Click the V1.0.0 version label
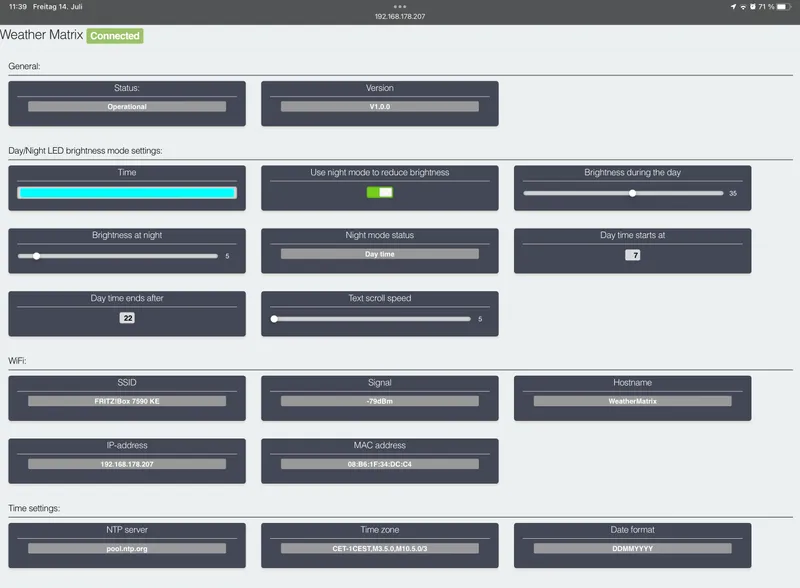 [380, 107]
